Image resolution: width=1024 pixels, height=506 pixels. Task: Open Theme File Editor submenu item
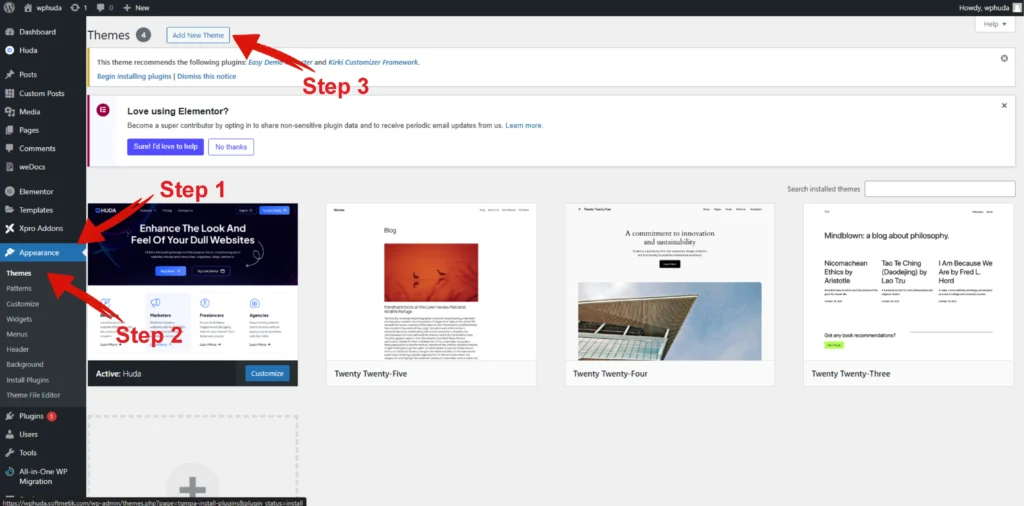pos(33,395)
